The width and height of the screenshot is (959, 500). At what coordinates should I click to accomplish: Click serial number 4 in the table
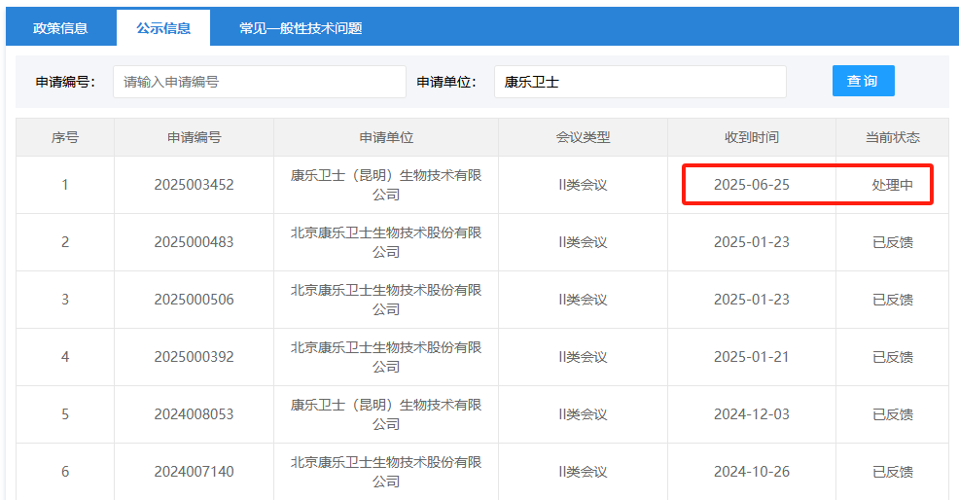pos(65,357)
